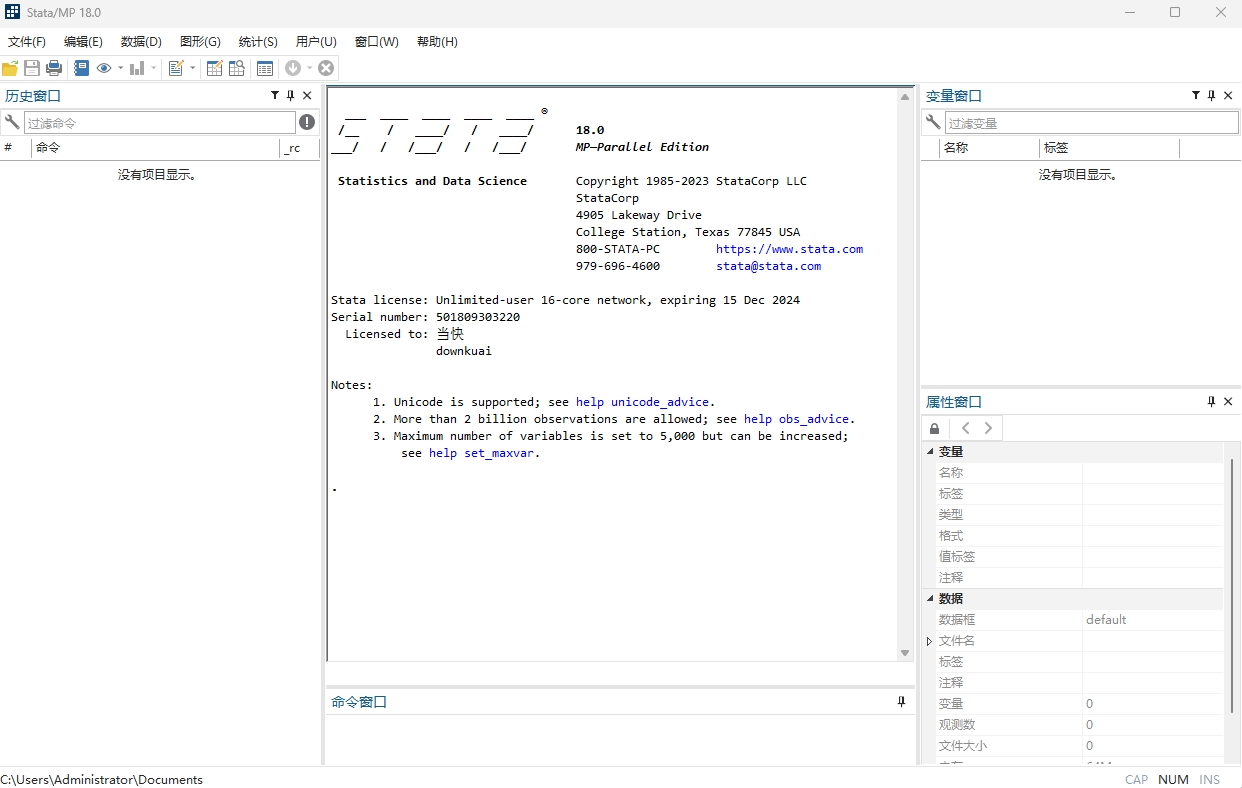1242x788 pixels.
Task: Pin the command window
Action: [x=901, y=702]
